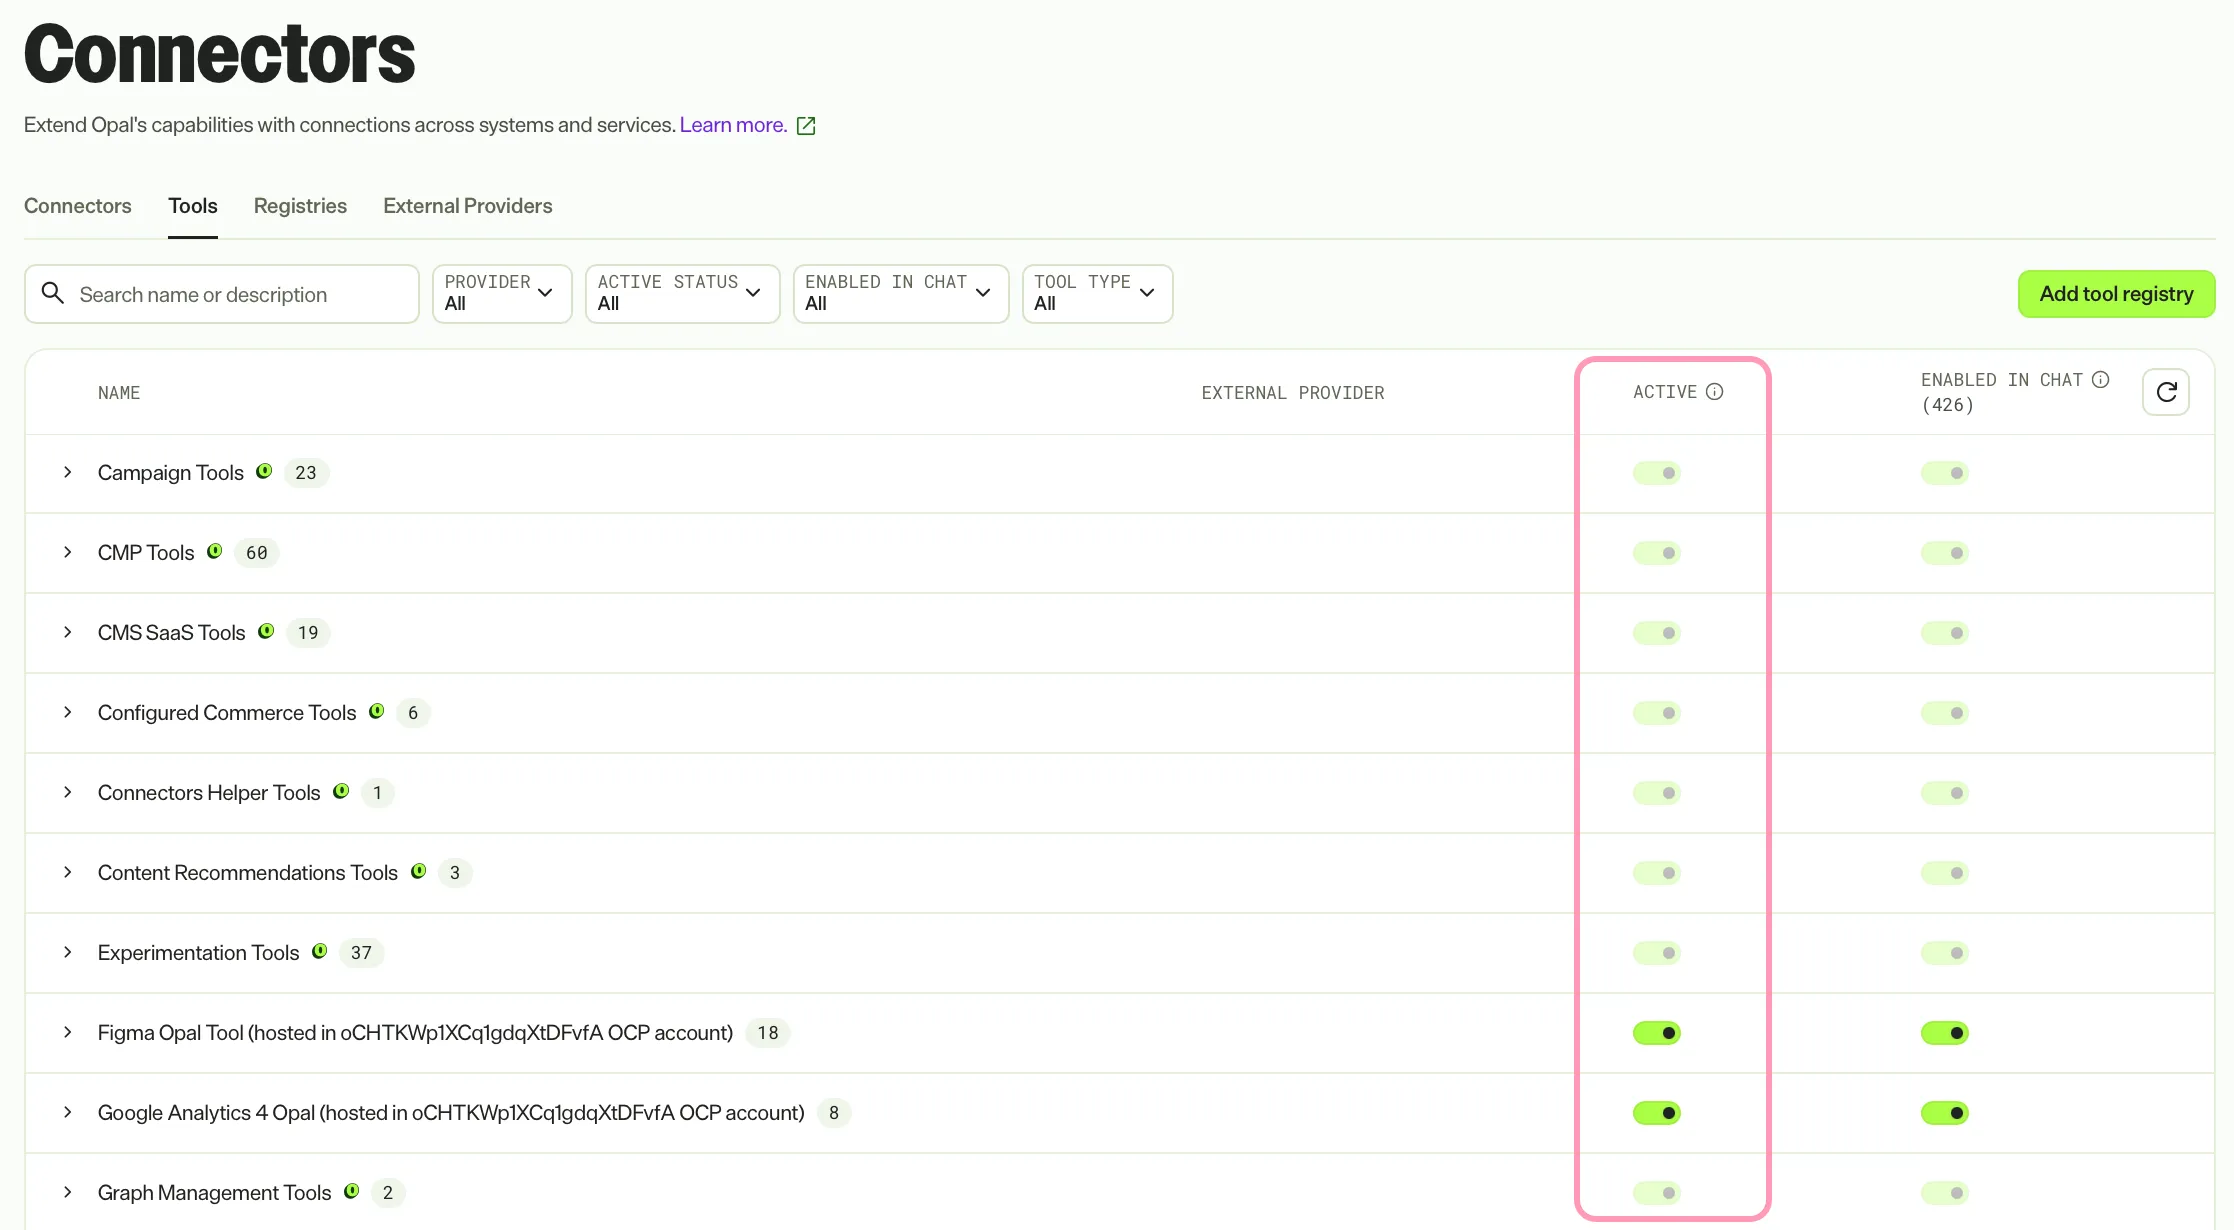2234x1230 pixels.
Task: Toggle Active switch for Content Recommendations Tools
Action: pos(1657,873)
